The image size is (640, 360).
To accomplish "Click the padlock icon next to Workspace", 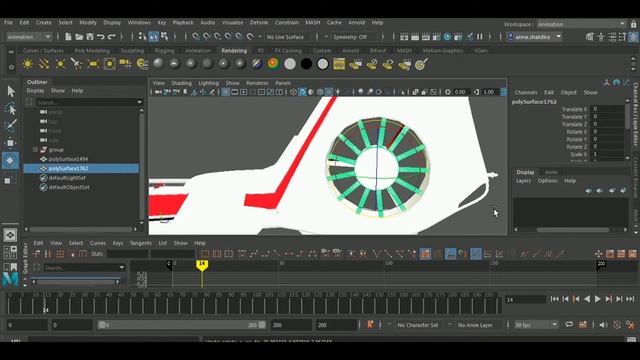I will [633, 24].
